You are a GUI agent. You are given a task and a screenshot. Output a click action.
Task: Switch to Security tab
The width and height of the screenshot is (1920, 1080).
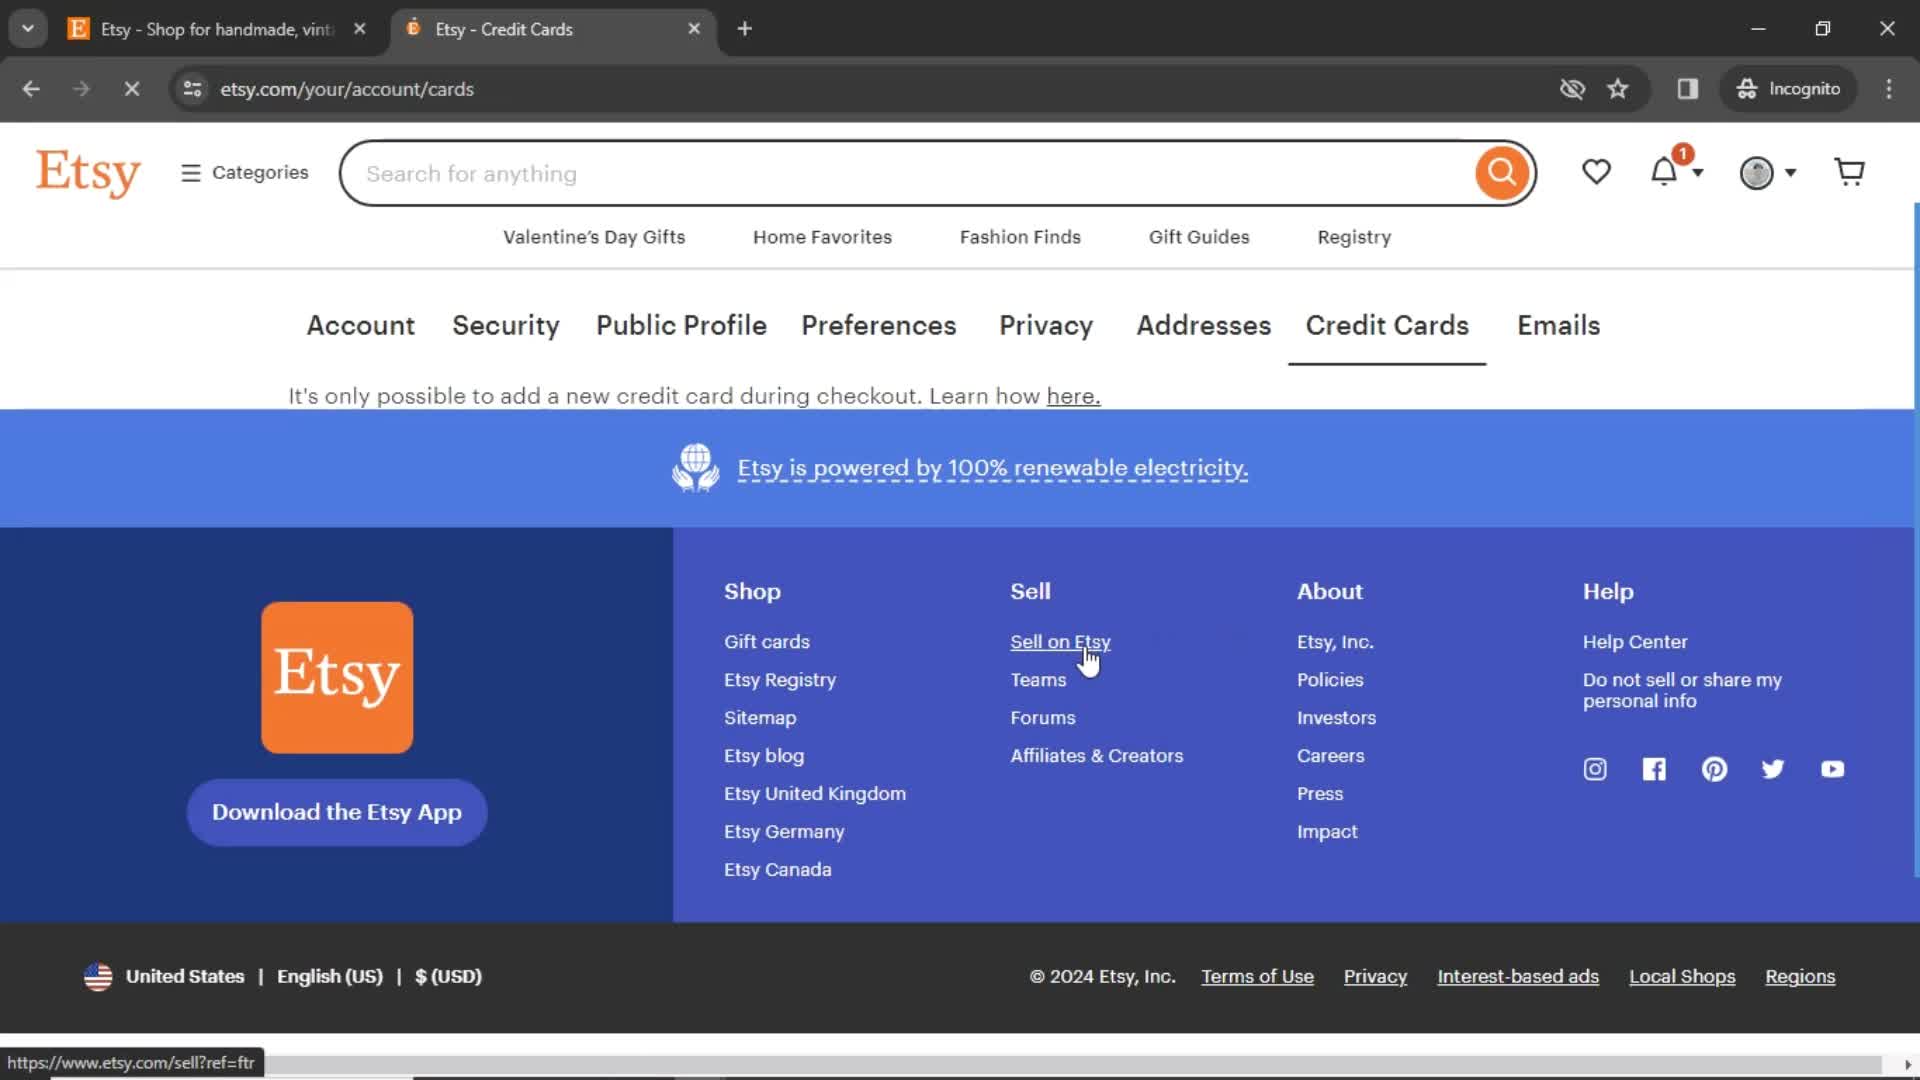coord(506,326)
